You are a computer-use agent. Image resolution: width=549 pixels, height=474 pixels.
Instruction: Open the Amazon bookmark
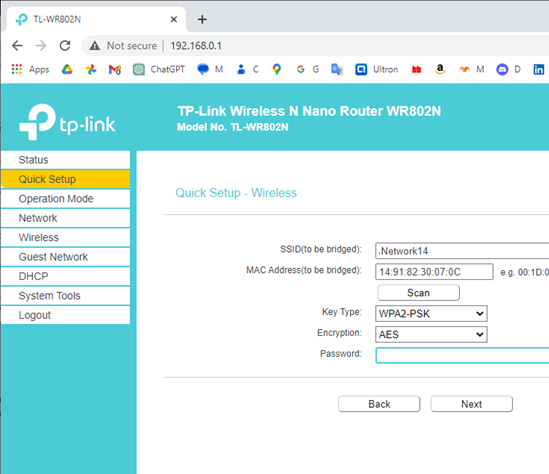click(x=440, y=69)
